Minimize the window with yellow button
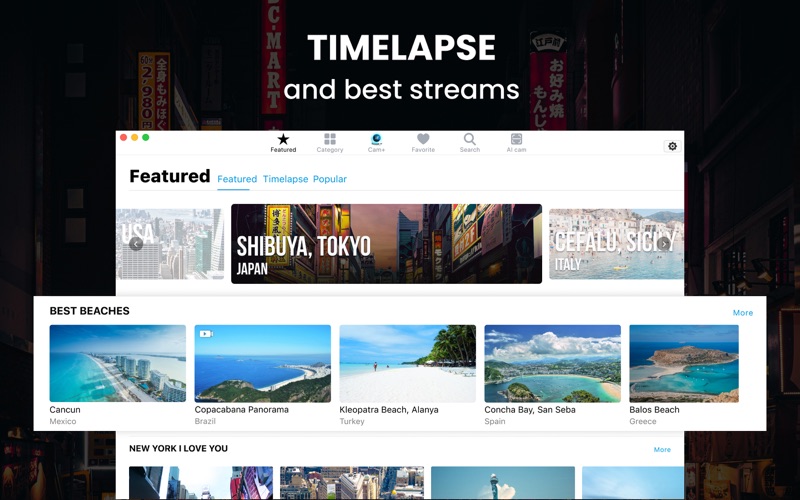800x500 pixels. tap(134, 137)
